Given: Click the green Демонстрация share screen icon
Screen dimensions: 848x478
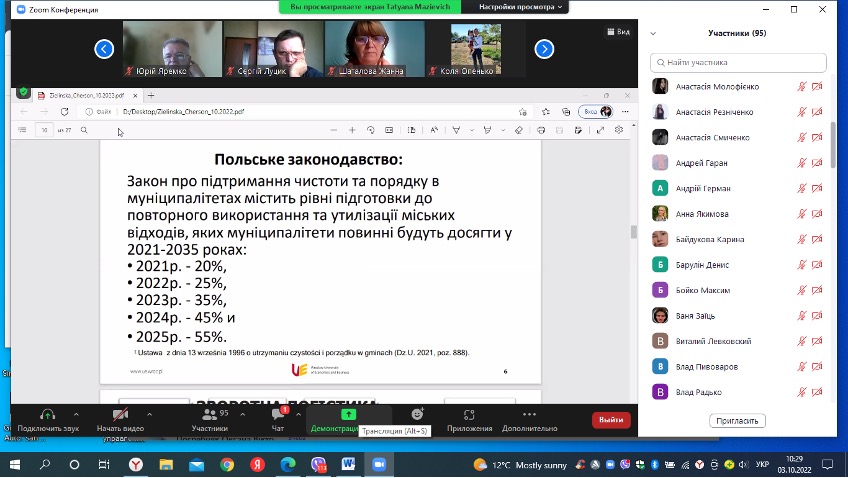Looking at the screenshot, I should pyautogui.click(x=348, y=414).
